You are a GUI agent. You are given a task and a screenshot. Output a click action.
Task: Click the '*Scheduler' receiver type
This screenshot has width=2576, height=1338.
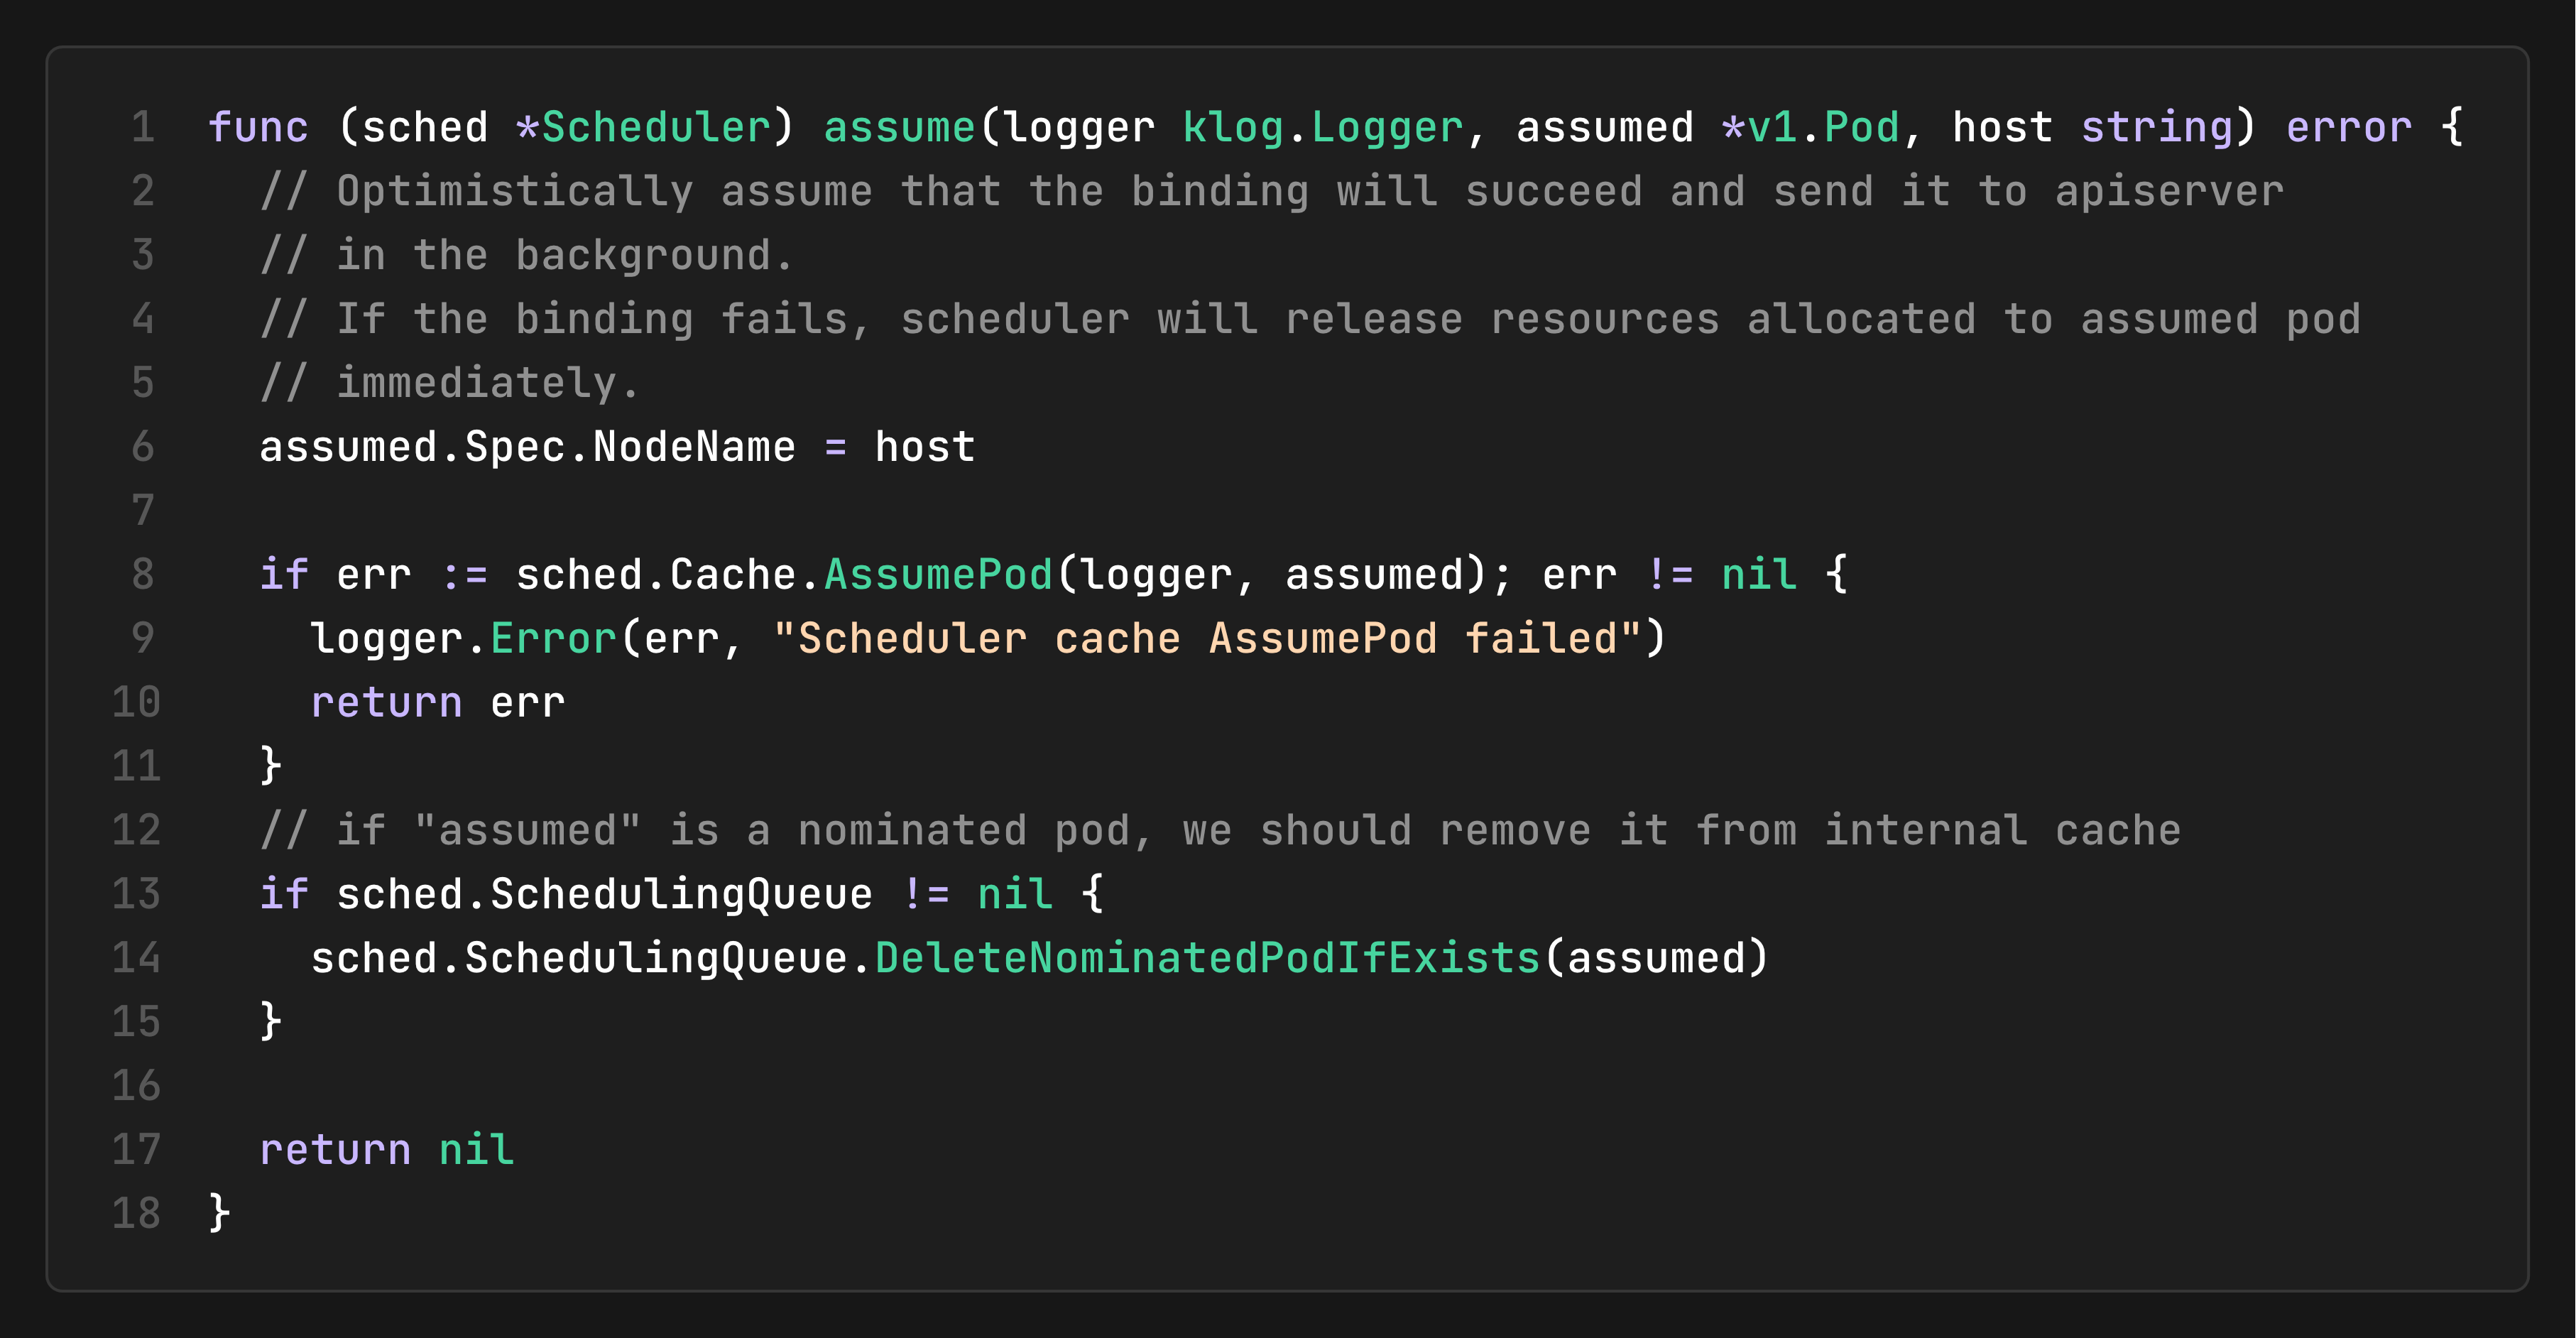coord(643,128)
